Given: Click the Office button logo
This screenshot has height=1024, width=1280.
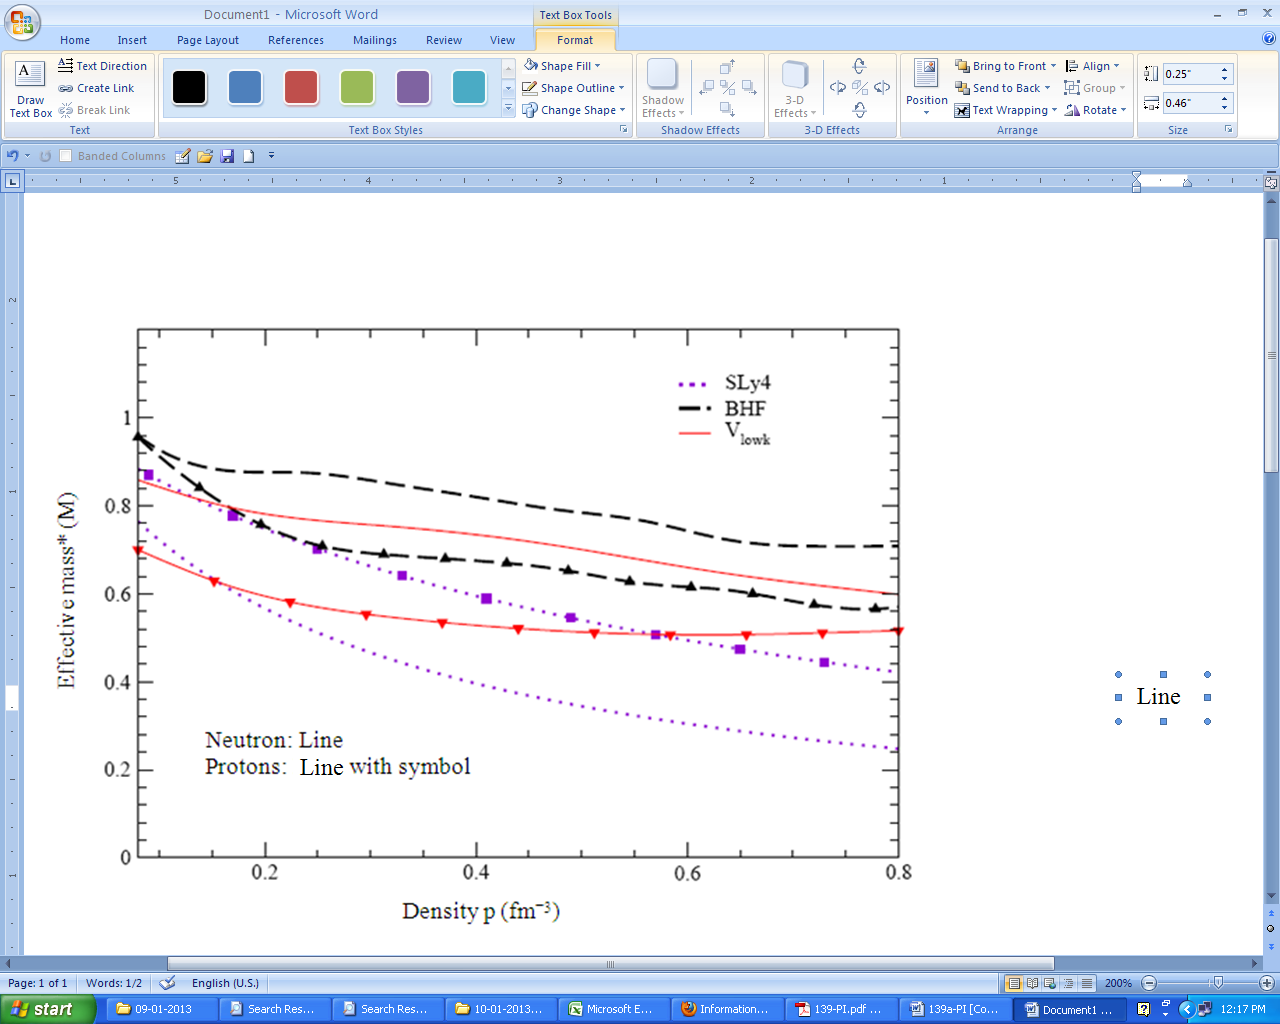Looking at the screenshot, I should click(22, 22).
